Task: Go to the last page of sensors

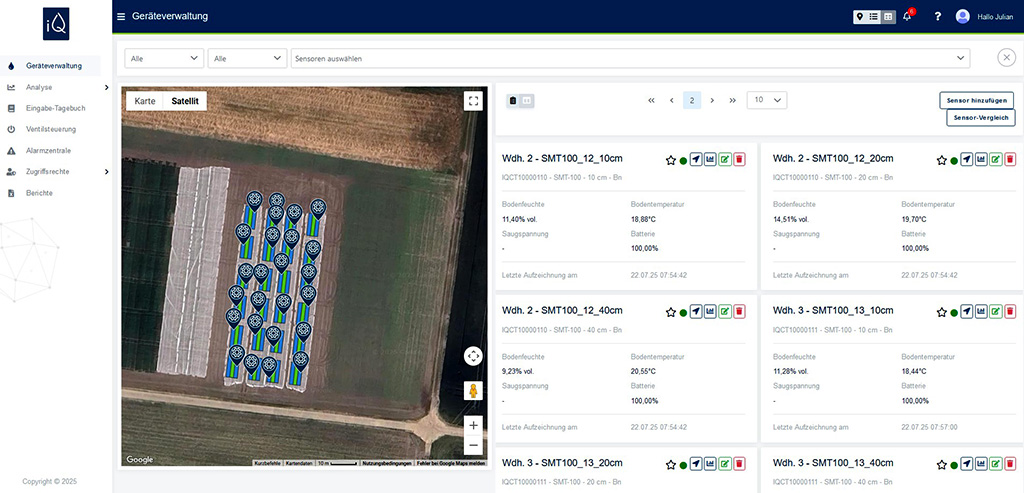Action: tap(733, 101)
